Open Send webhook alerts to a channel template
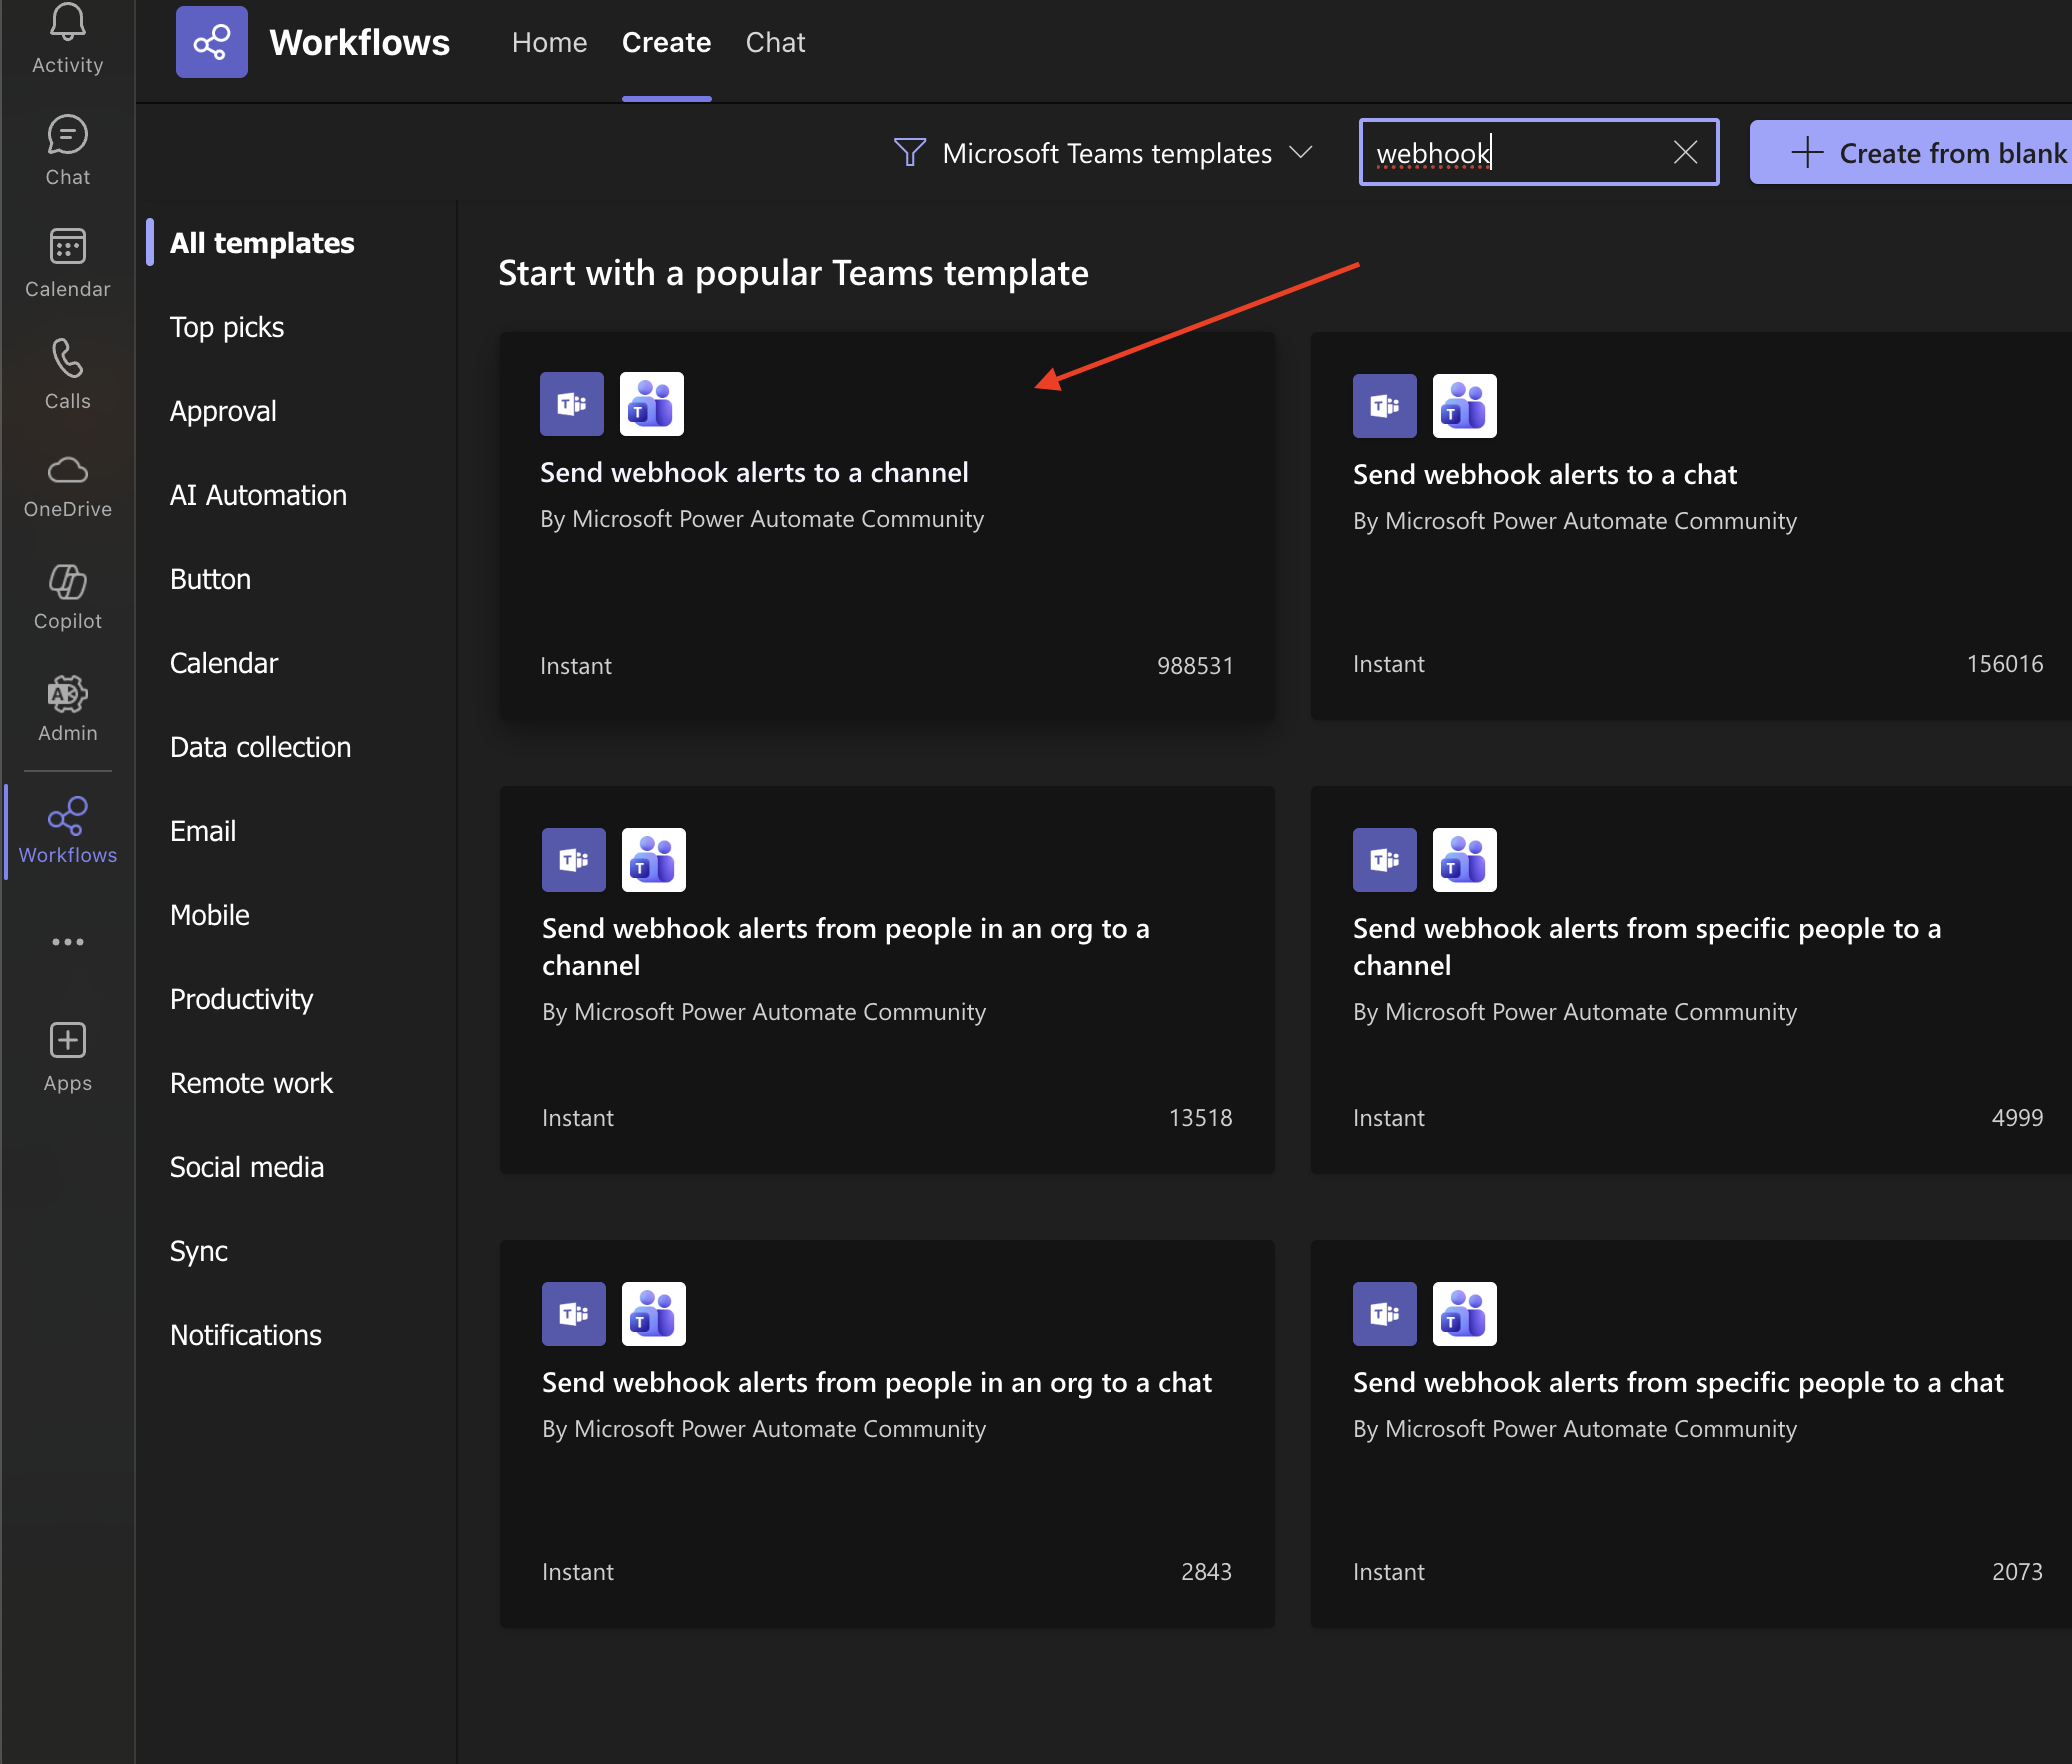The width and height of the screenshot is (2072, 1764). click(754, 473)
